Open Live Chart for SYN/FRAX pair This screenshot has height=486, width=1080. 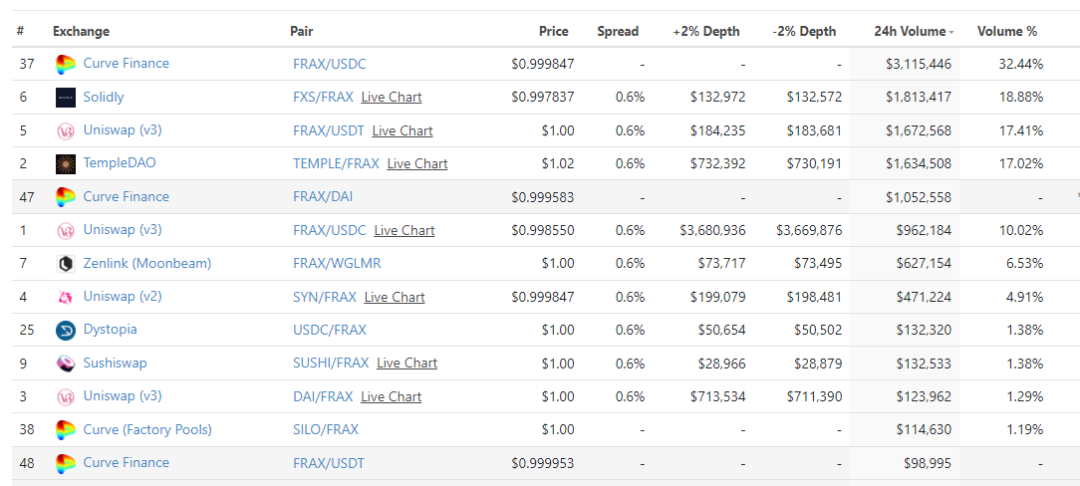[x=395, y=297]
